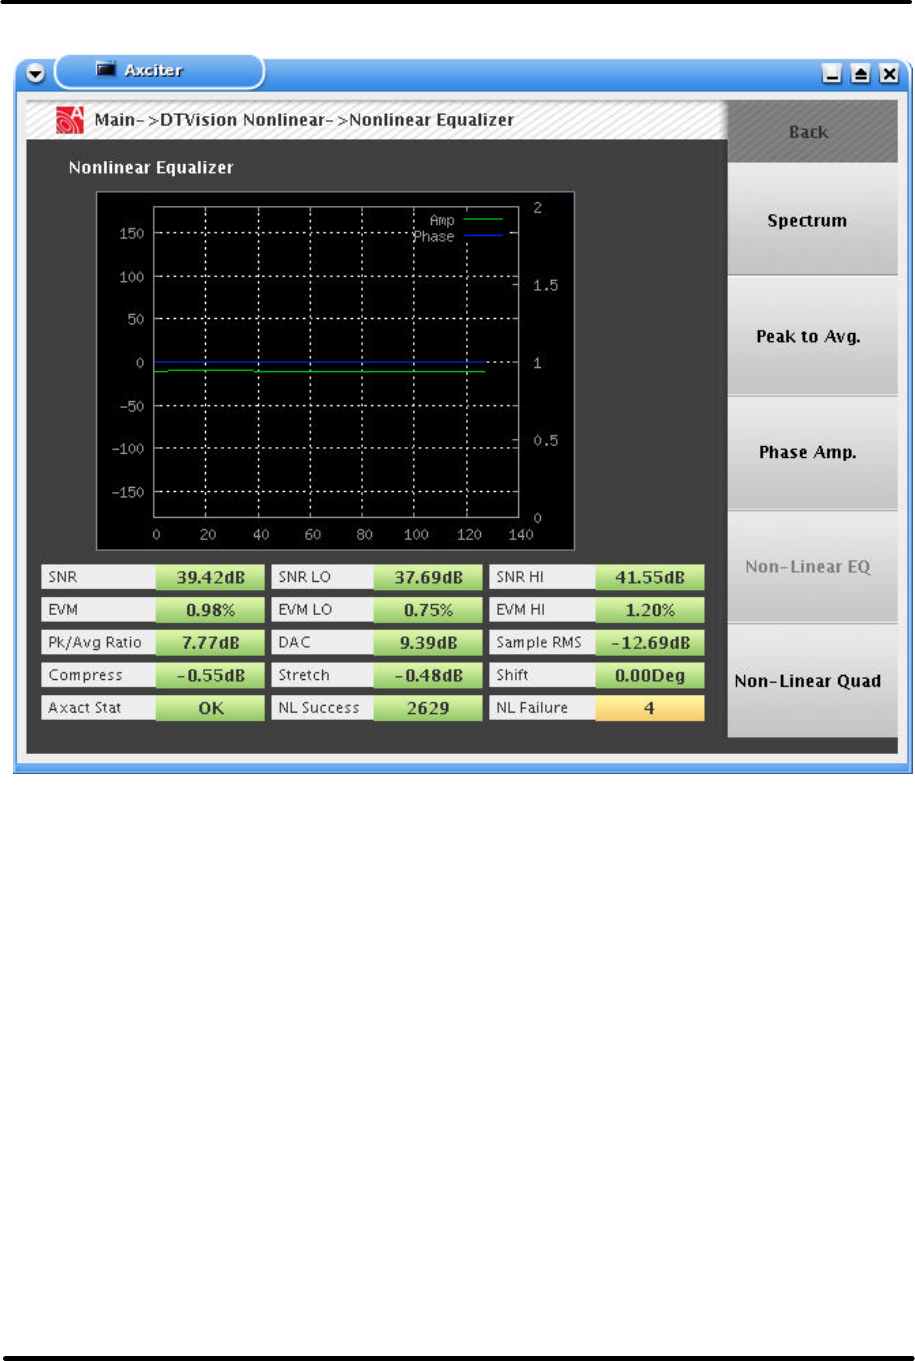Open the window menu arrow icon

(36, 74)
